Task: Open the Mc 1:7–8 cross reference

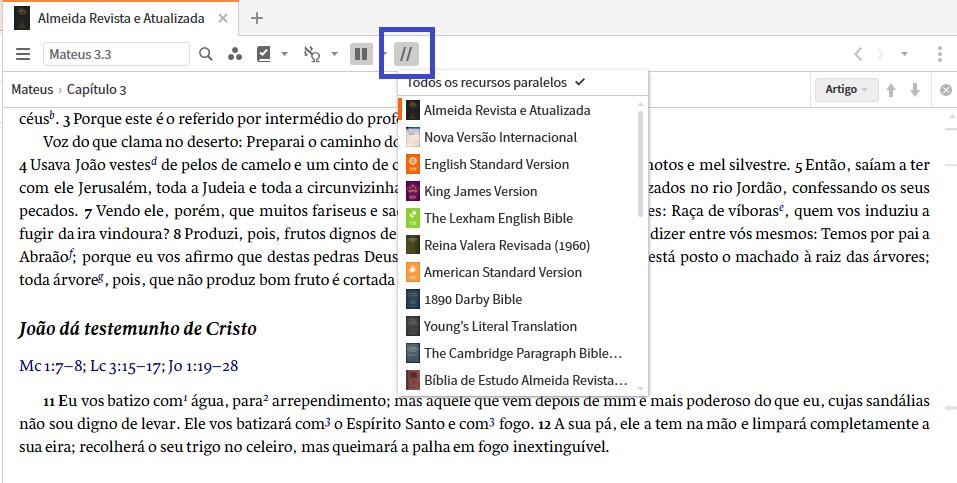Action: pyautogui.click(x=52, y=366)
